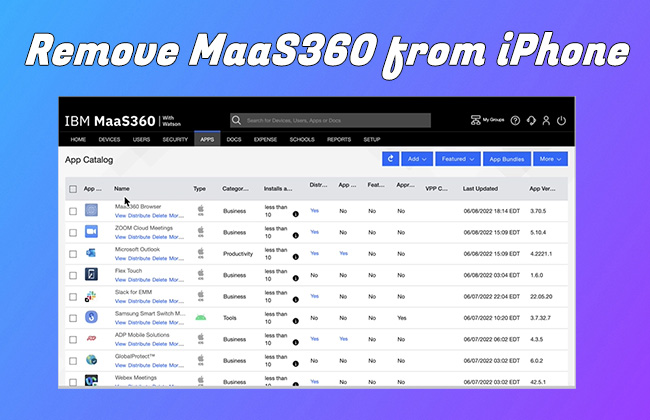Focus the Search for Devices, Users field
The width and height of the screenshot is (650, 420).
pos(330,120)
